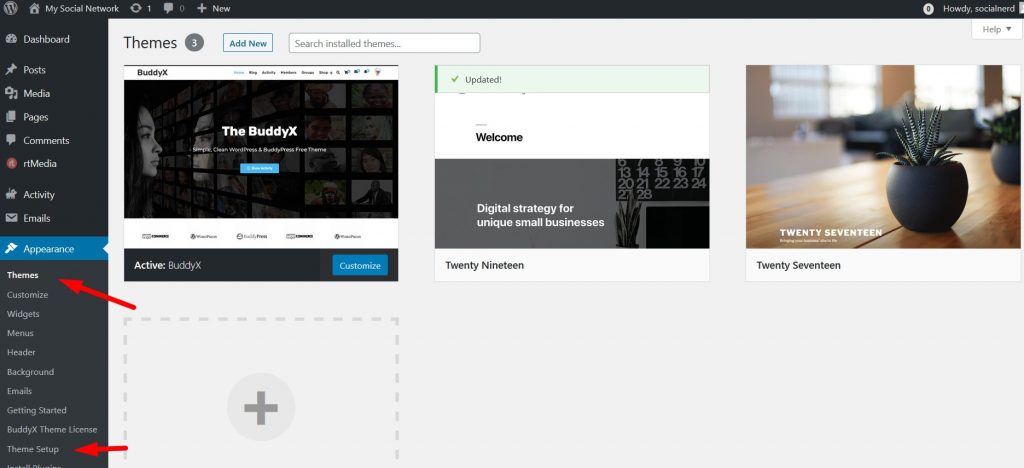1024x468 pixels.
Task: Open the Appearance menu label
Action: (49, 249)
